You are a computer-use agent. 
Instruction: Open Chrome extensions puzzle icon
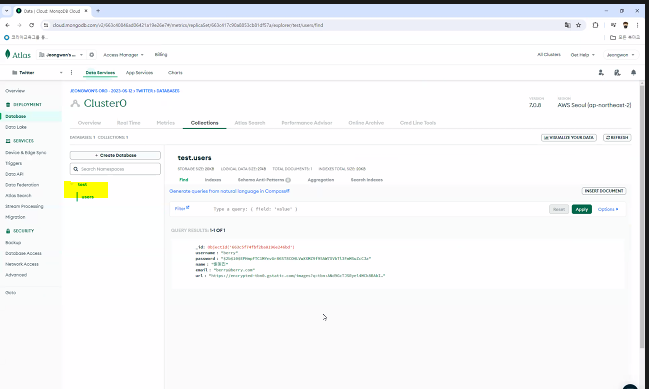[x=595, y=25]
